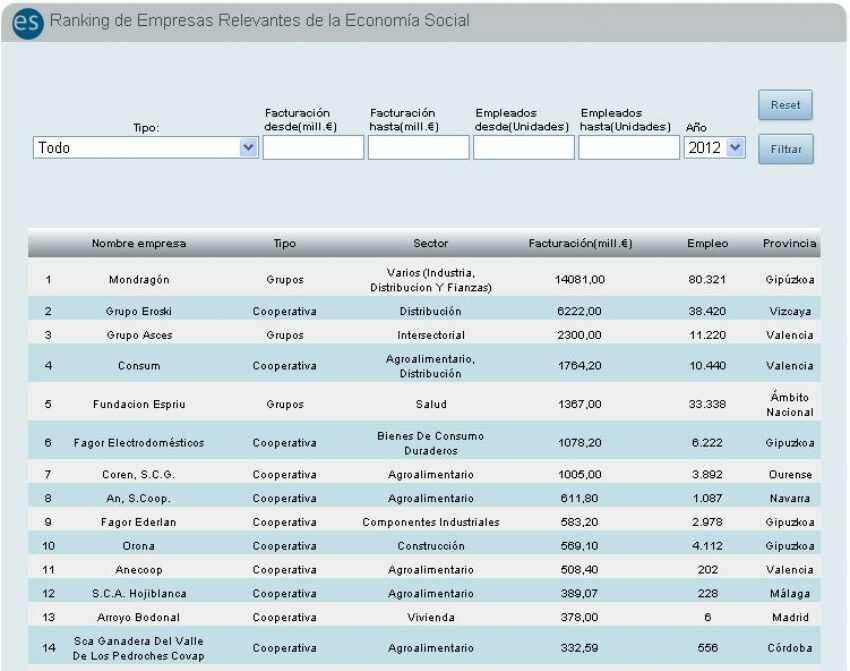Select the Coren, S.C.G. company name
Image resolution: width=850 pixels, height=671 pixels.
pos(139,474)
